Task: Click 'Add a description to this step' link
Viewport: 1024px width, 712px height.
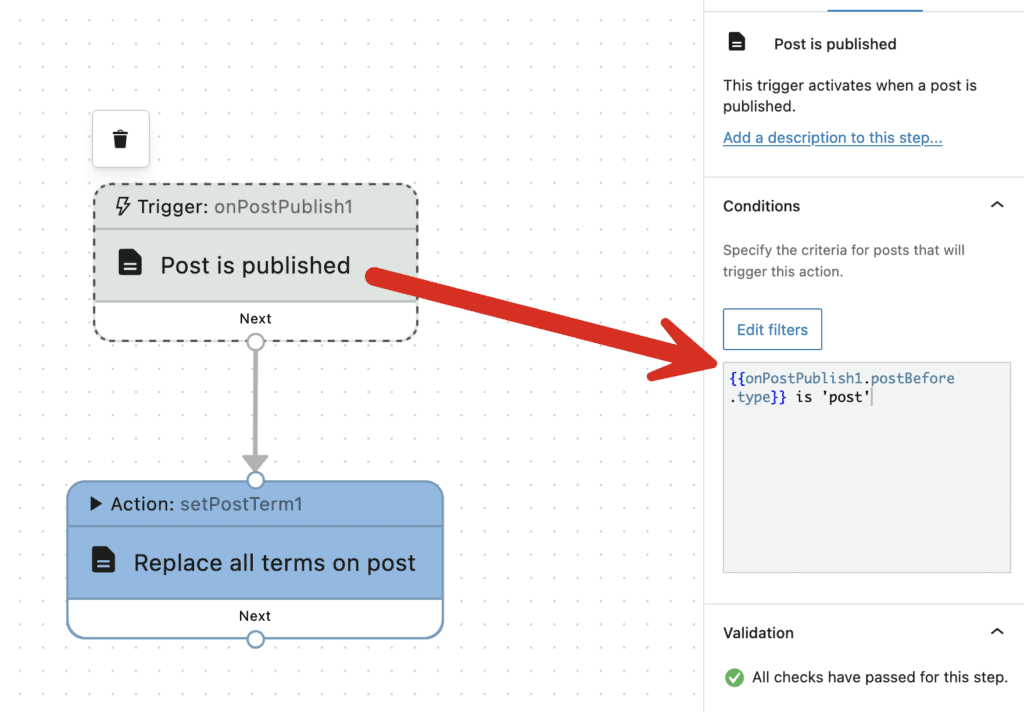Action: click(832, 138)
